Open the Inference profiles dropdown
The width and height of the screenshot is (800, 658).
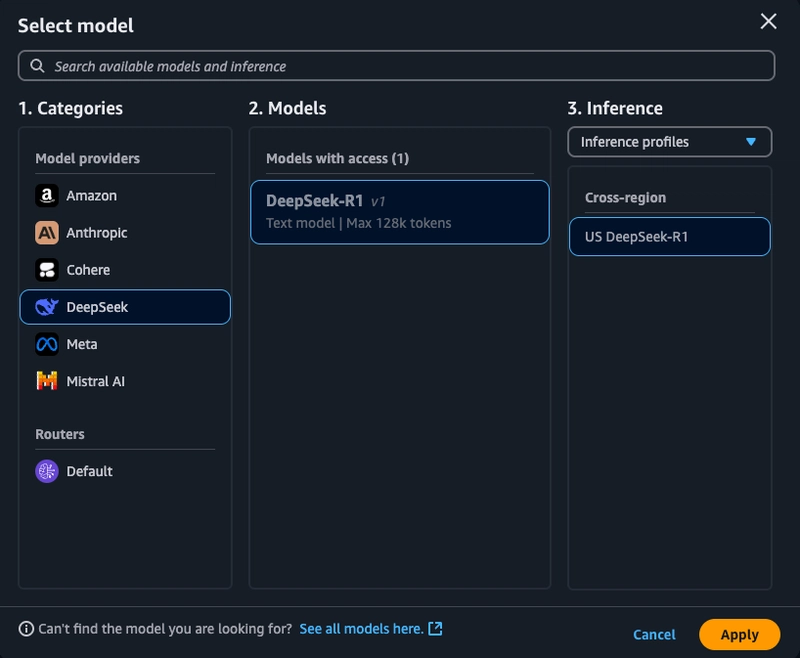(669, 142)
